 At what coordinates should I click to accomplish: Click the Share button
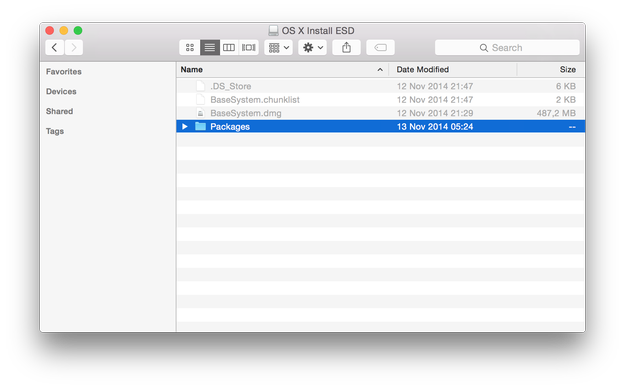tap(346, 47)
